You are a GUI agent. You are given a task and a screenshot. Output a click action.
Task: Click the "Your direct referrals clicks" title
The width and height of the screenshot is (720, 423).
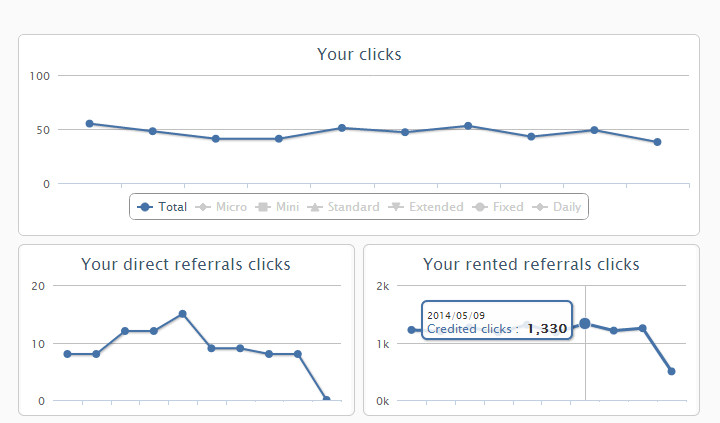[186, 264]
